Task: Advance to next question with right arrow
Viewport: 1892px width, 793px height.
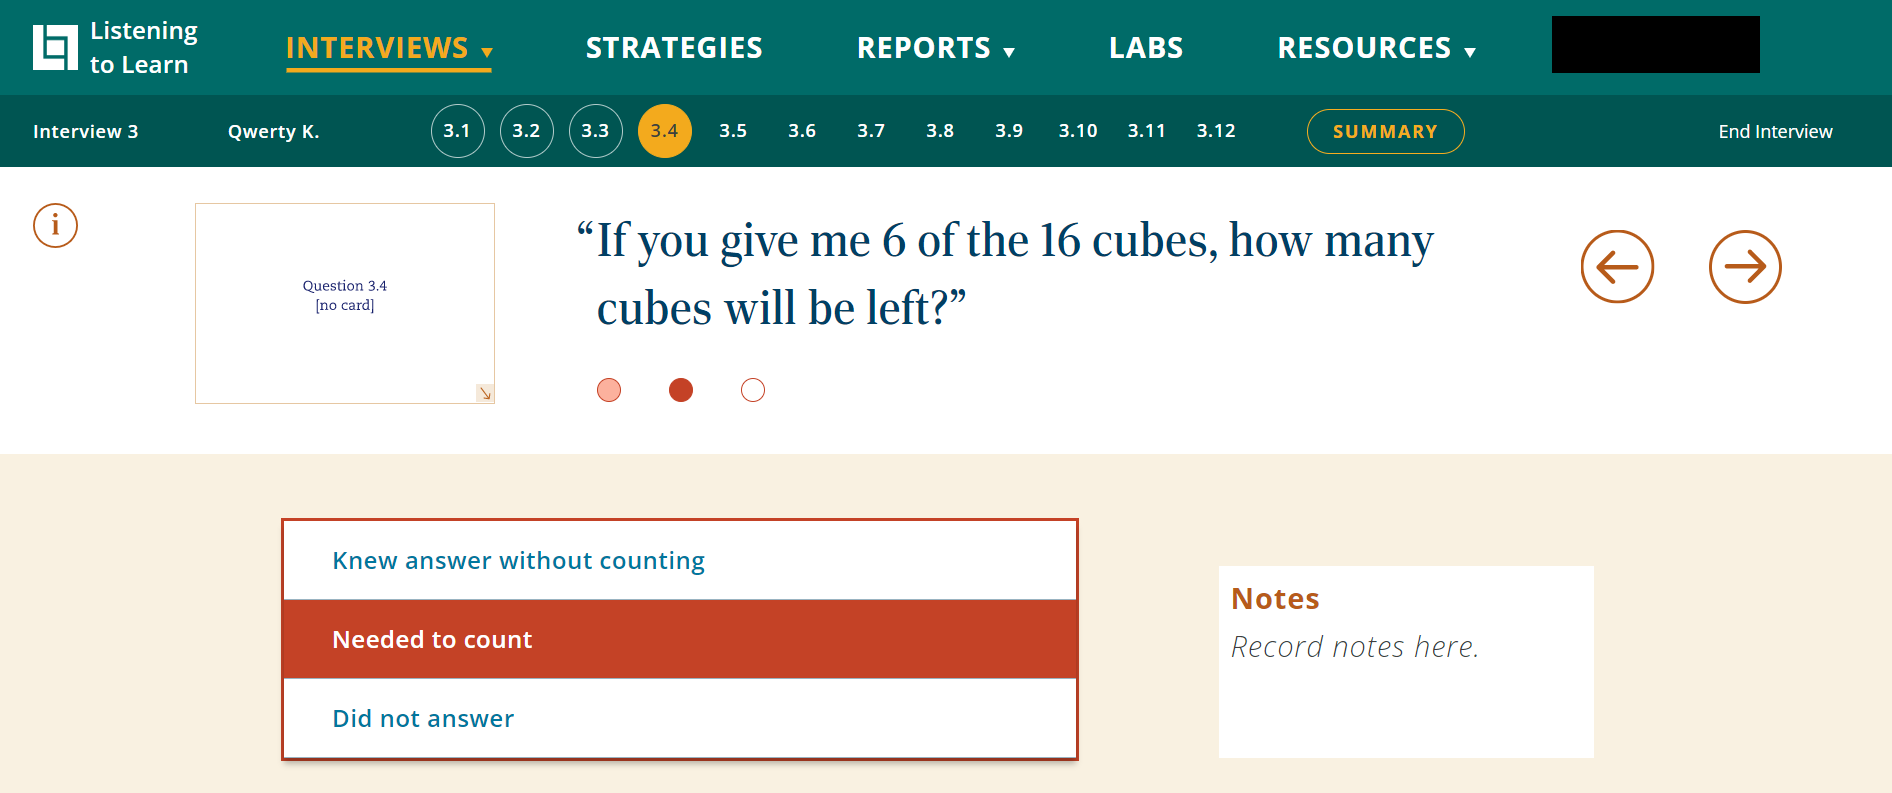Action: point(1744,267)
